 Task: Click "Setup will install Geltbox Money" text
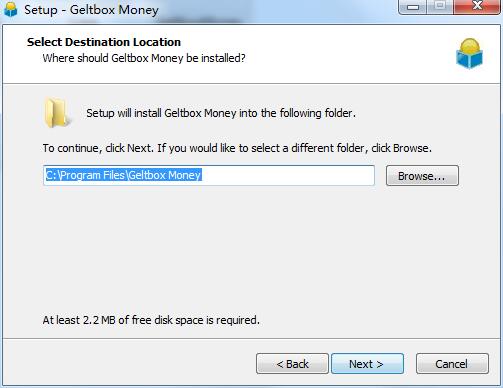click(221, 113)
